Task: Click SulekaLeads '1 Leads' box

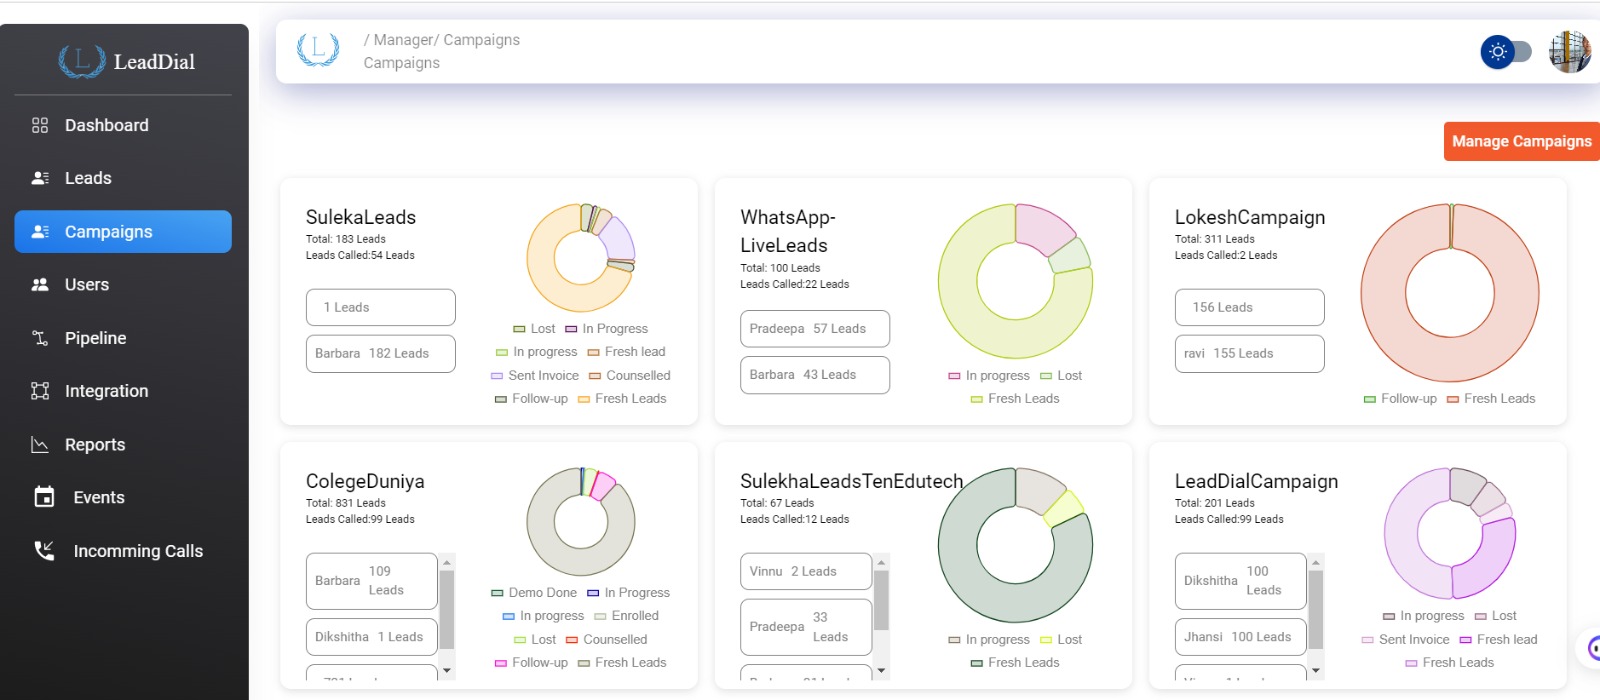Action: pos(381,307)
